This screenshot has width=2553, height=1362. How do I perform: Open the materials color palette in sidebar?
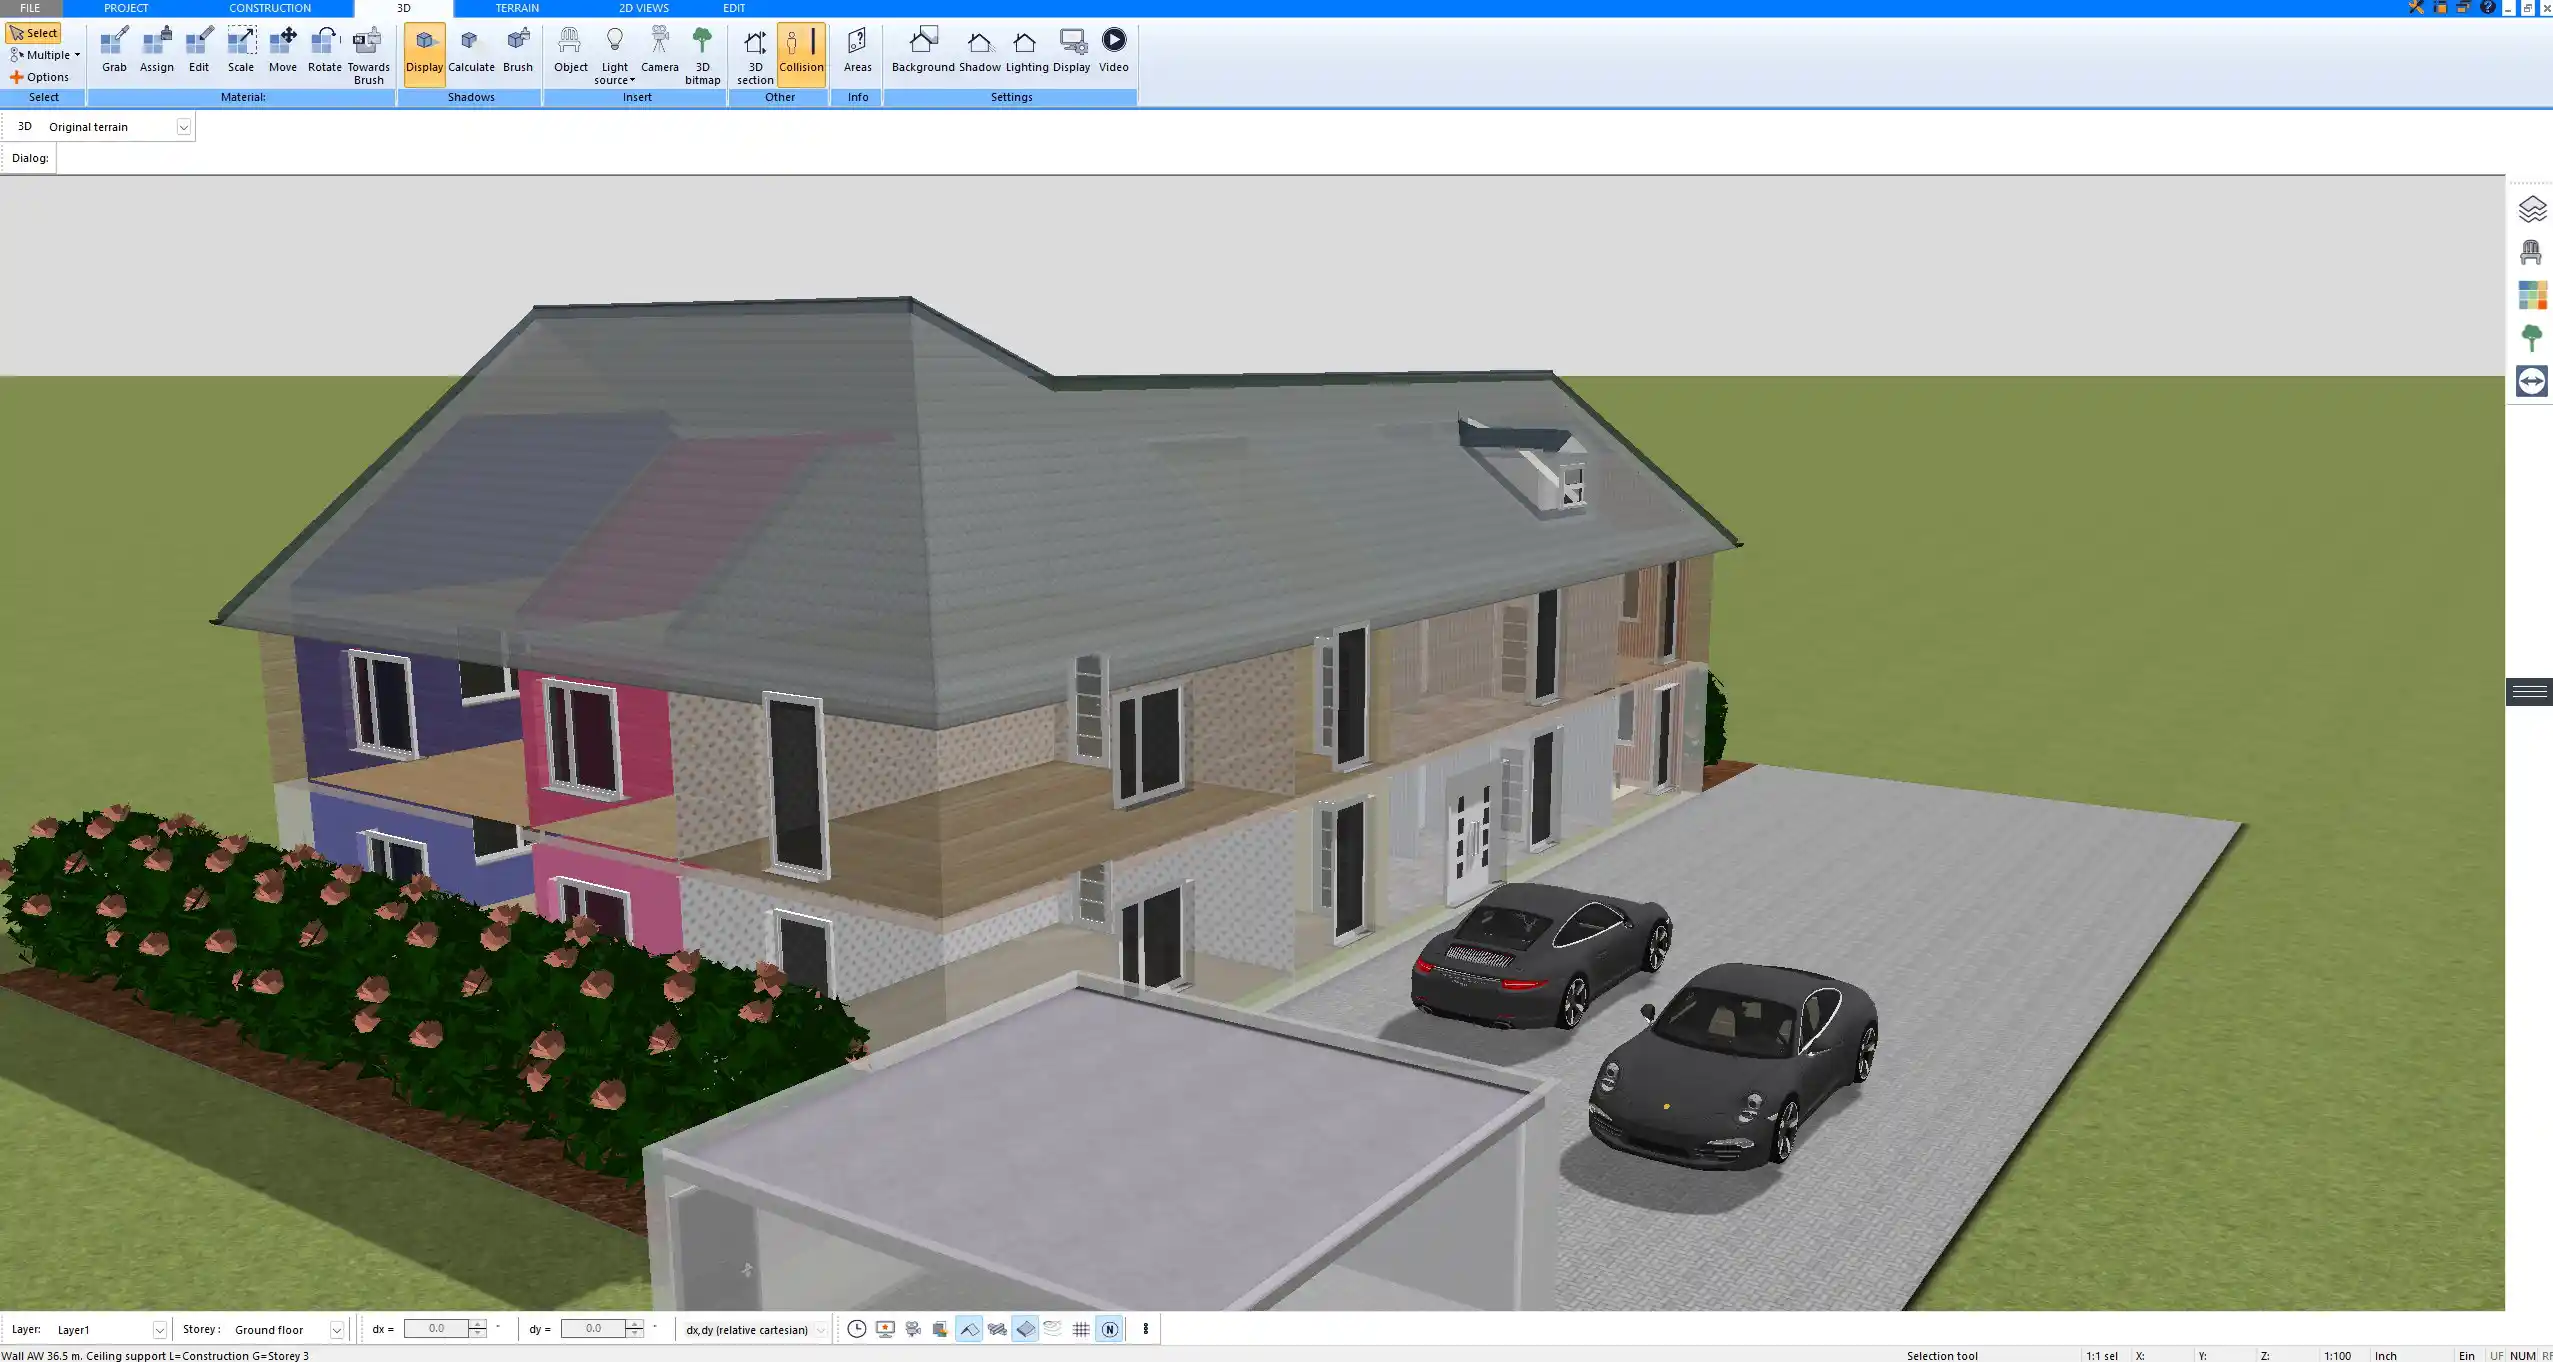(2532, 295)
